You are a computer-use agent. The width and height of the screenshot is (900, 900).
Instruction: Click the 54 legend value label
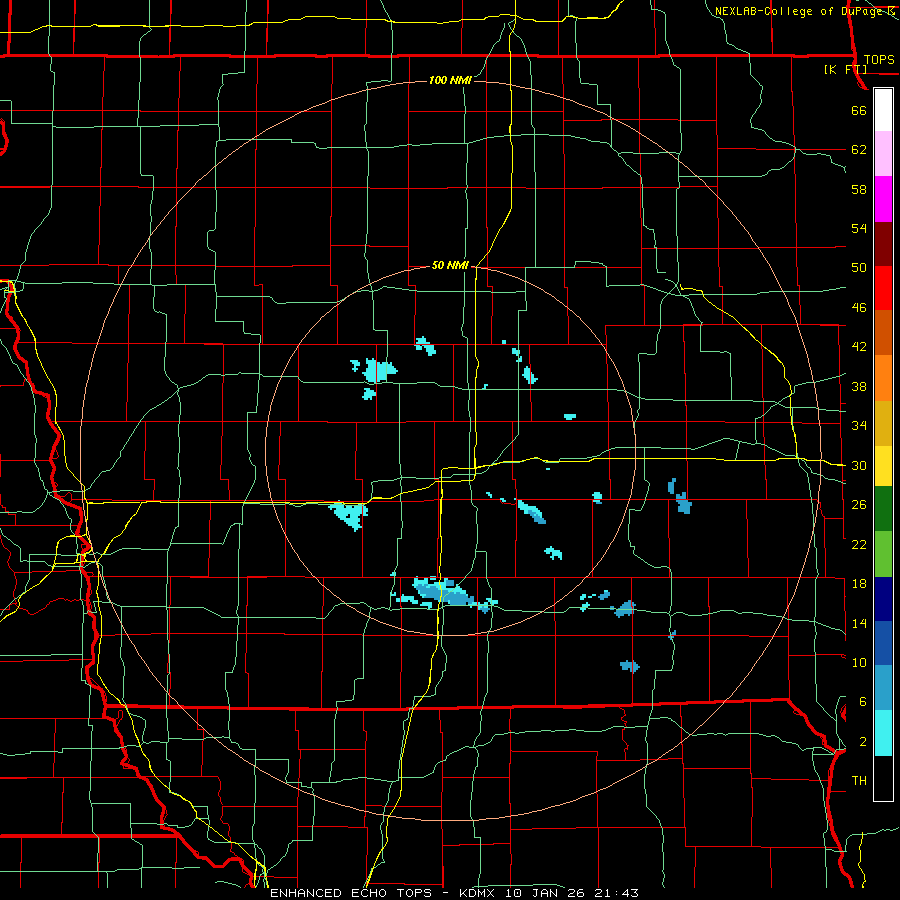pyautogui.click(x=859, y=228)
